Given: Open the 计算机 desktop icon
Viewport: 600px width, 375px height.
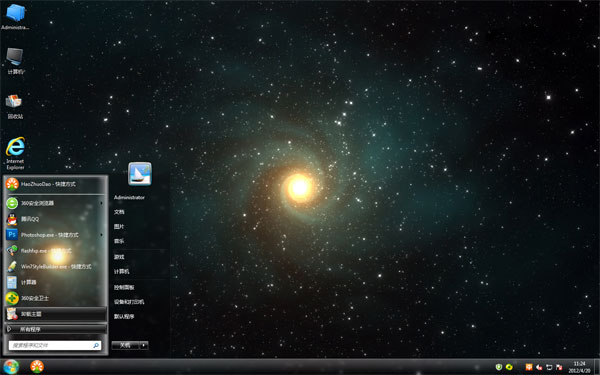Looking at the screenshot, I should 15,61.
